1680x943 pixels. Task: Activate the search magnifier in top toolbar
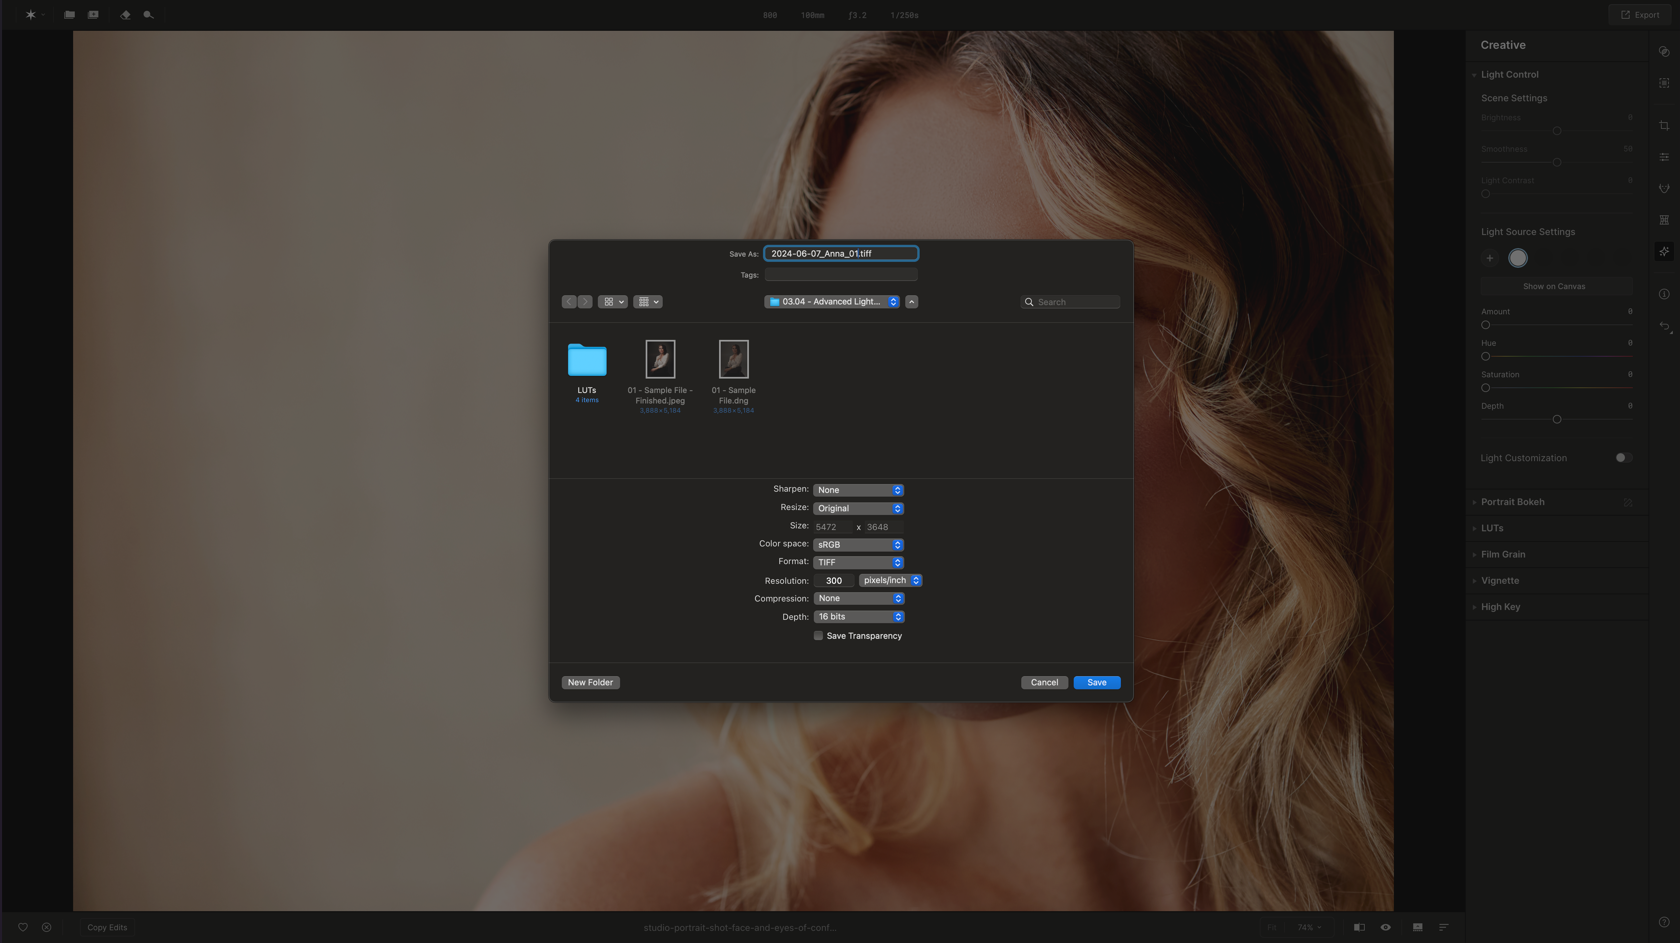[x=146, y=15]
